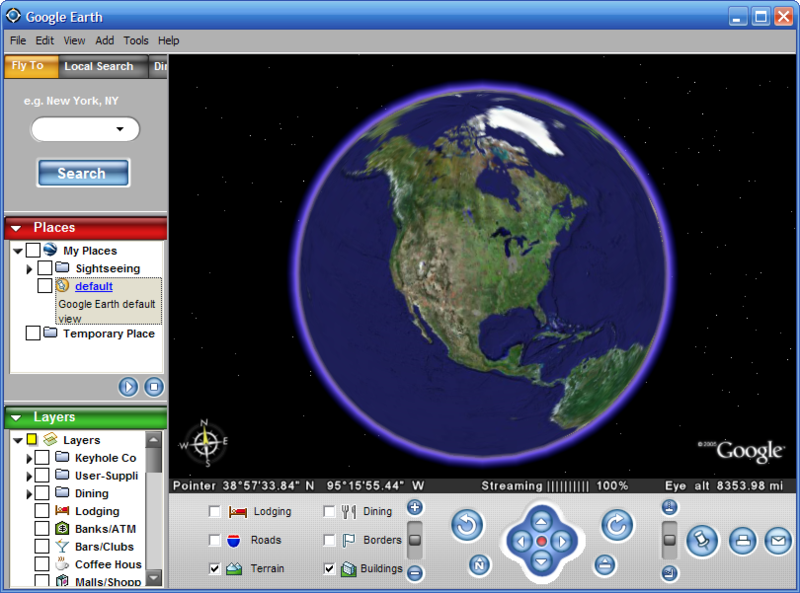Zoom in with the plus button

(x=415, y=507)
